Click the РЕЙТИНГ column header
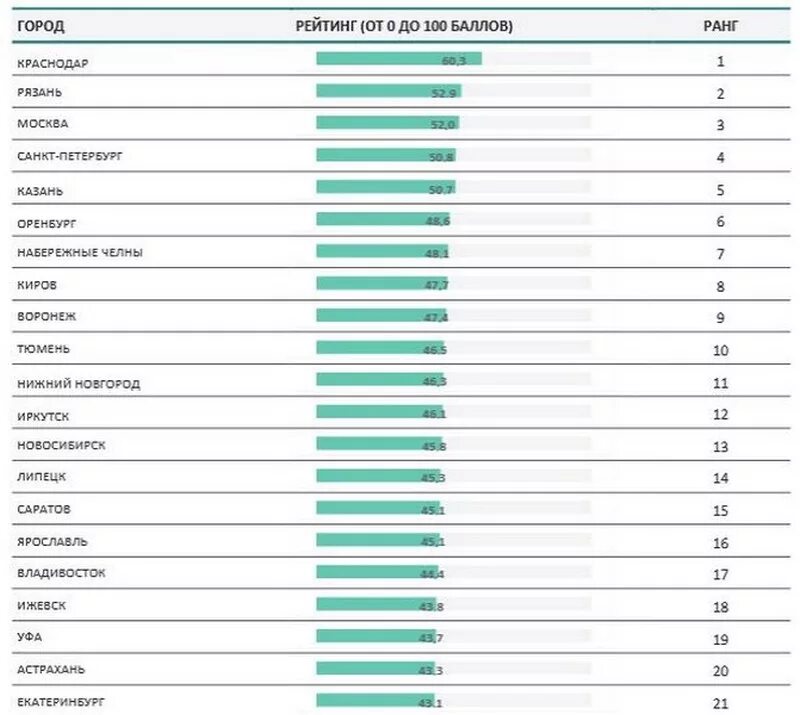Viewport: 800px width, 715px height. click(x=404, y=26)
